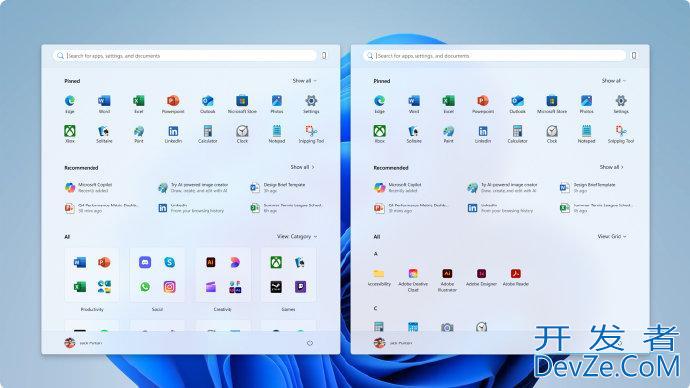Viewport: 690px width, 388px height.
Task: Open Solitaire in right Start menu
Action: 414,134
